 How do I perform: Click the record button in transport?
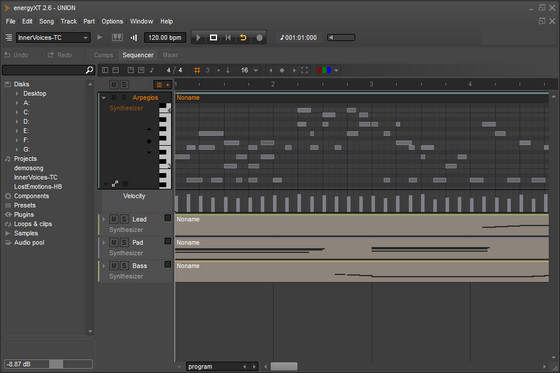coord(259,38)
